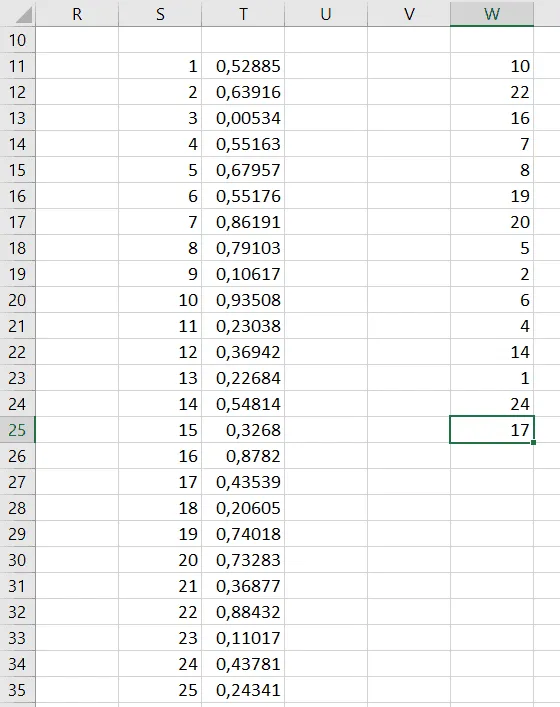Viewport: 560px width, 707px height.
Task: Click the fill handle of cell W25
Action: tap(533, 443)
